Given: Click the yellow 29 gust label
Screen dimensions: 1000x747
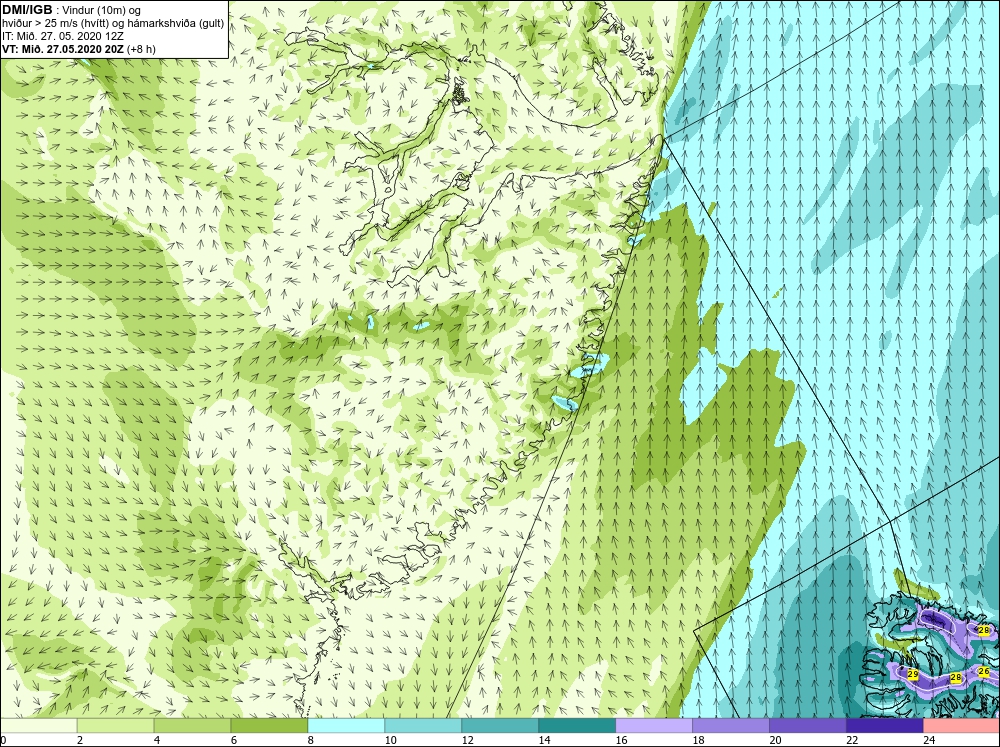Looking at the screenshot, I should coord(913,674).
